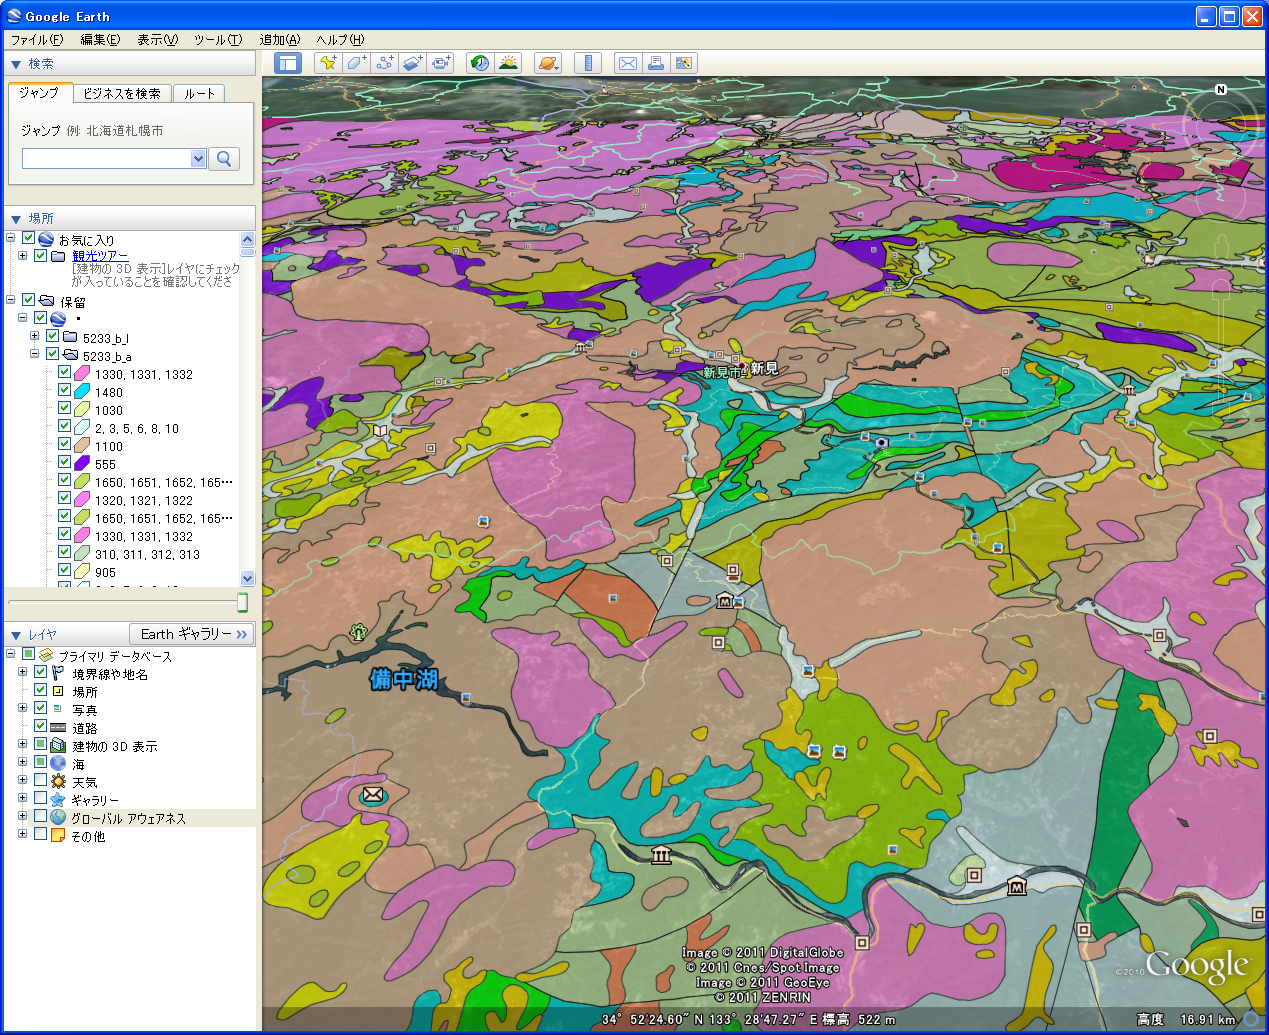Viewport: 1269px width, 1035px height.
Task: Open the 追加(A) menu
Action: click(x=280, y=40)
